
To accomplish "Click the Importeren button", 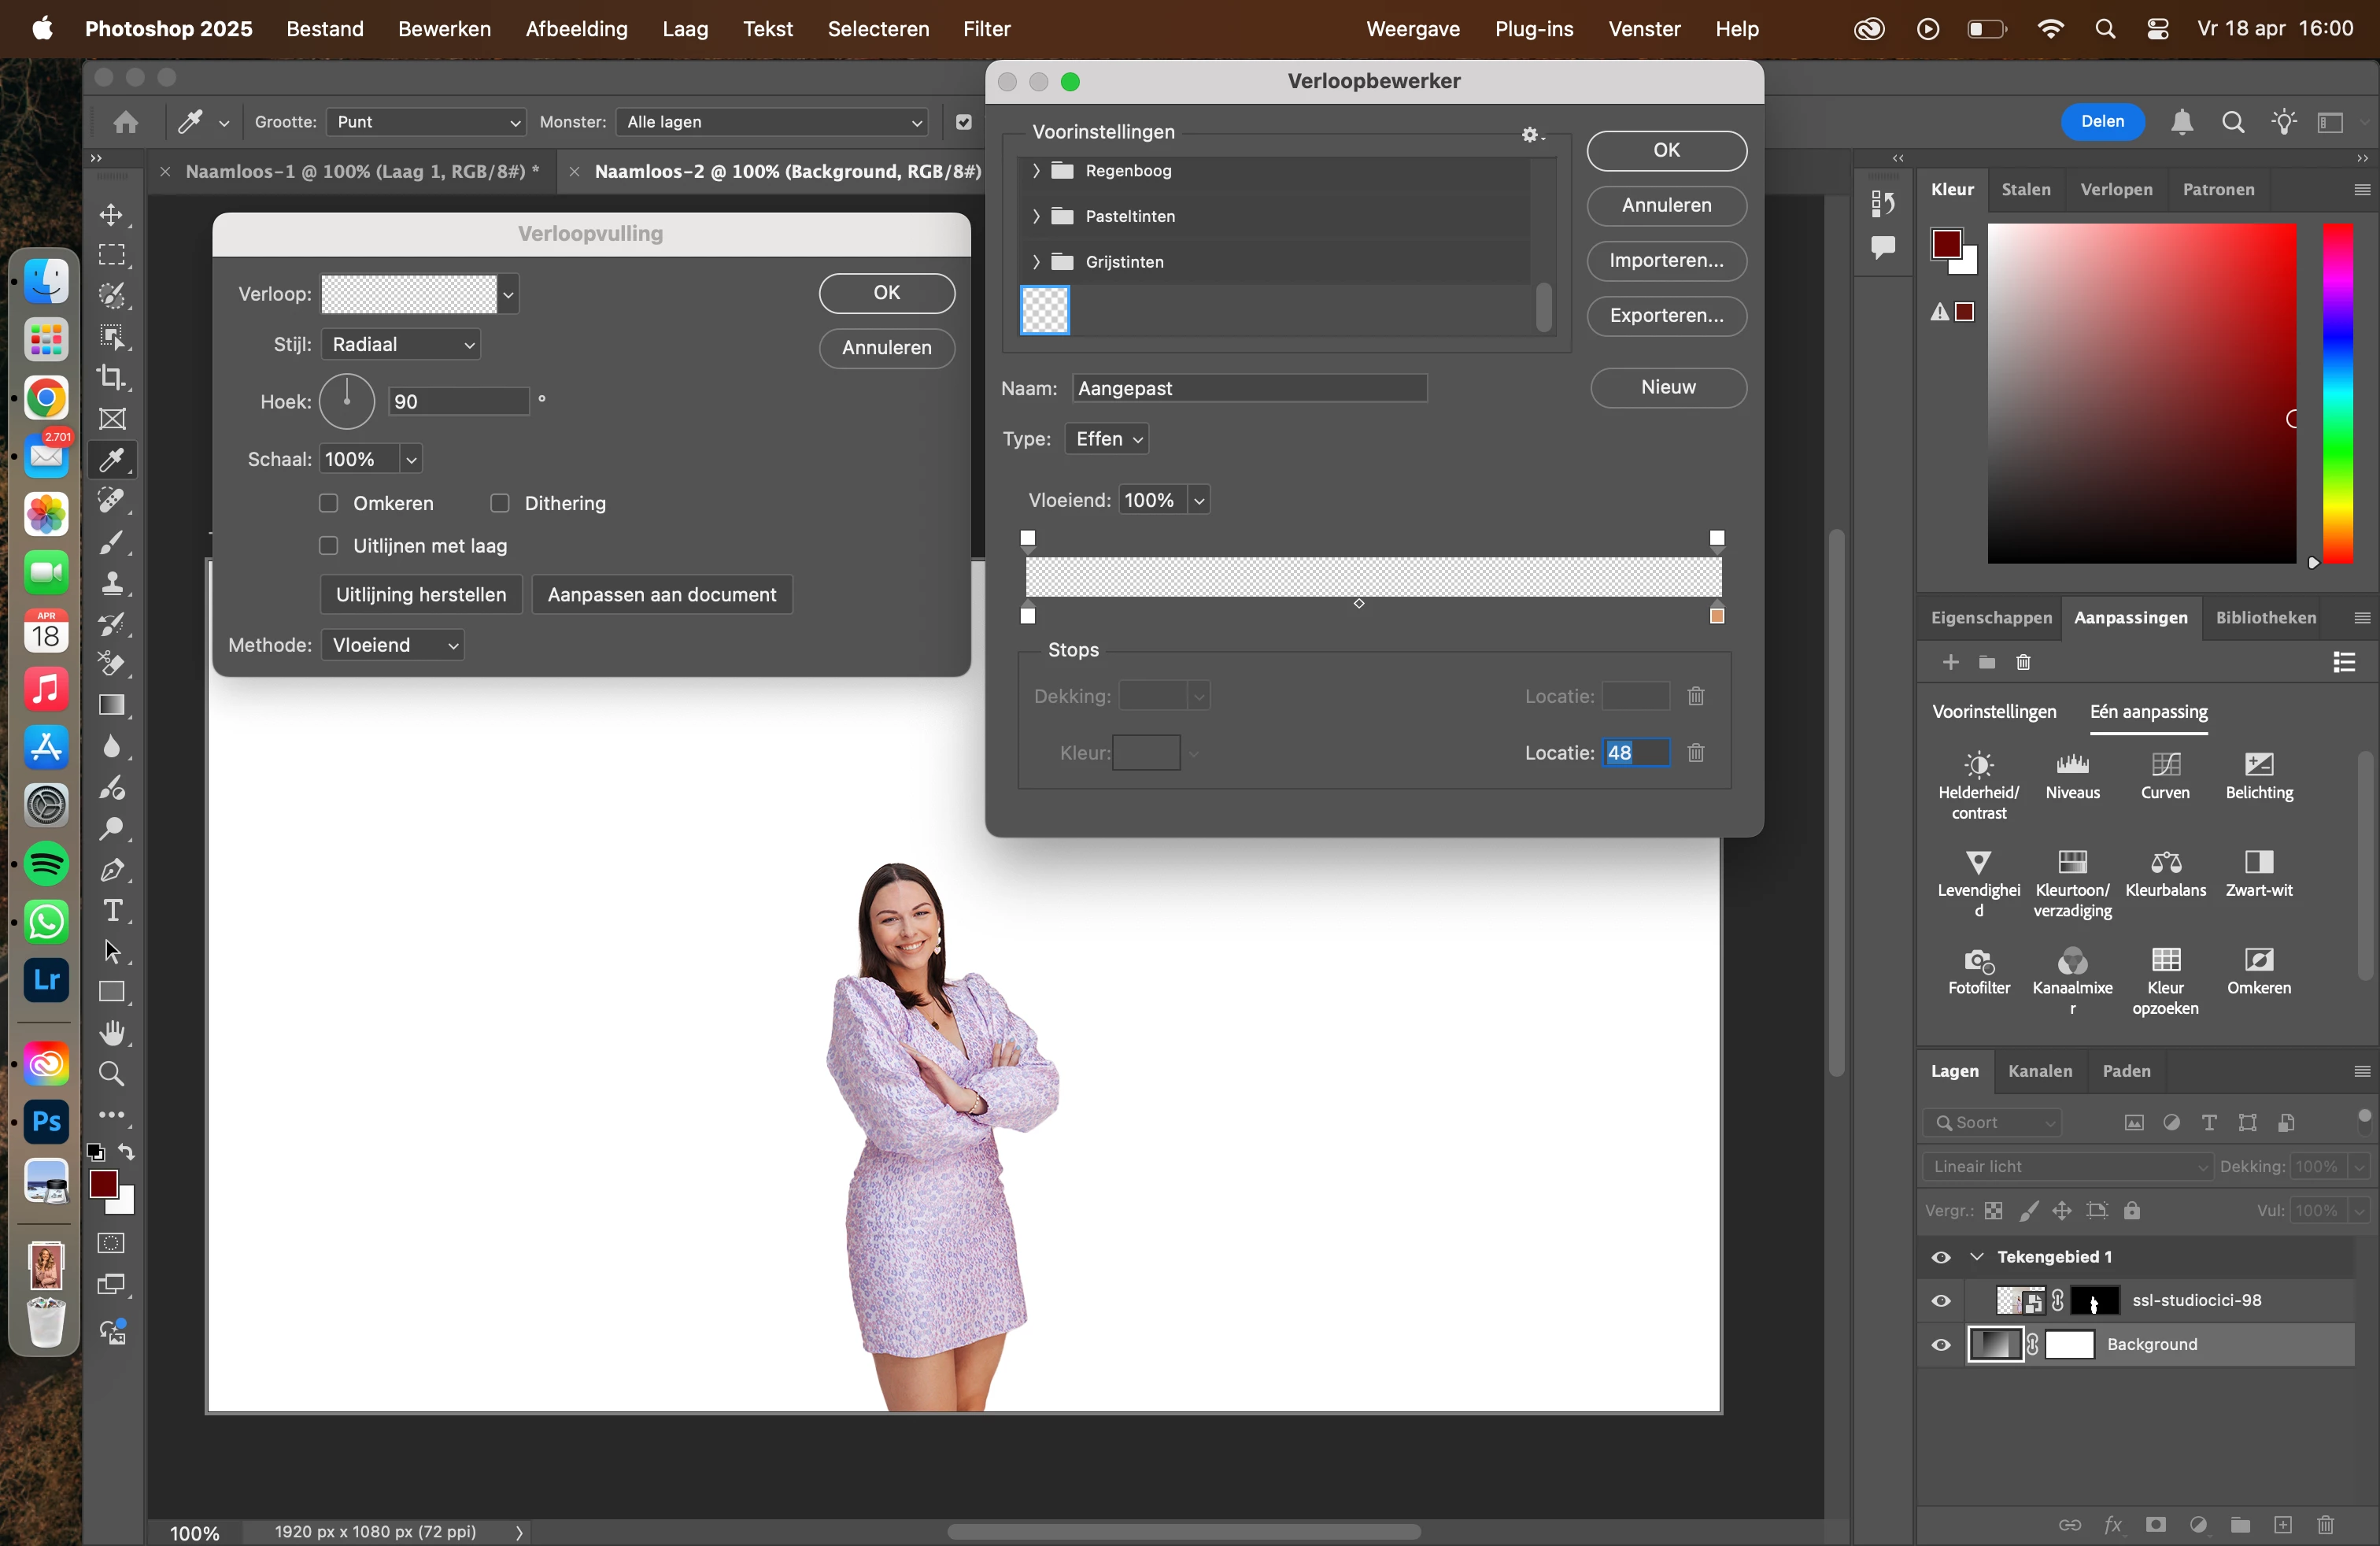I will [x=1666, y=261].
